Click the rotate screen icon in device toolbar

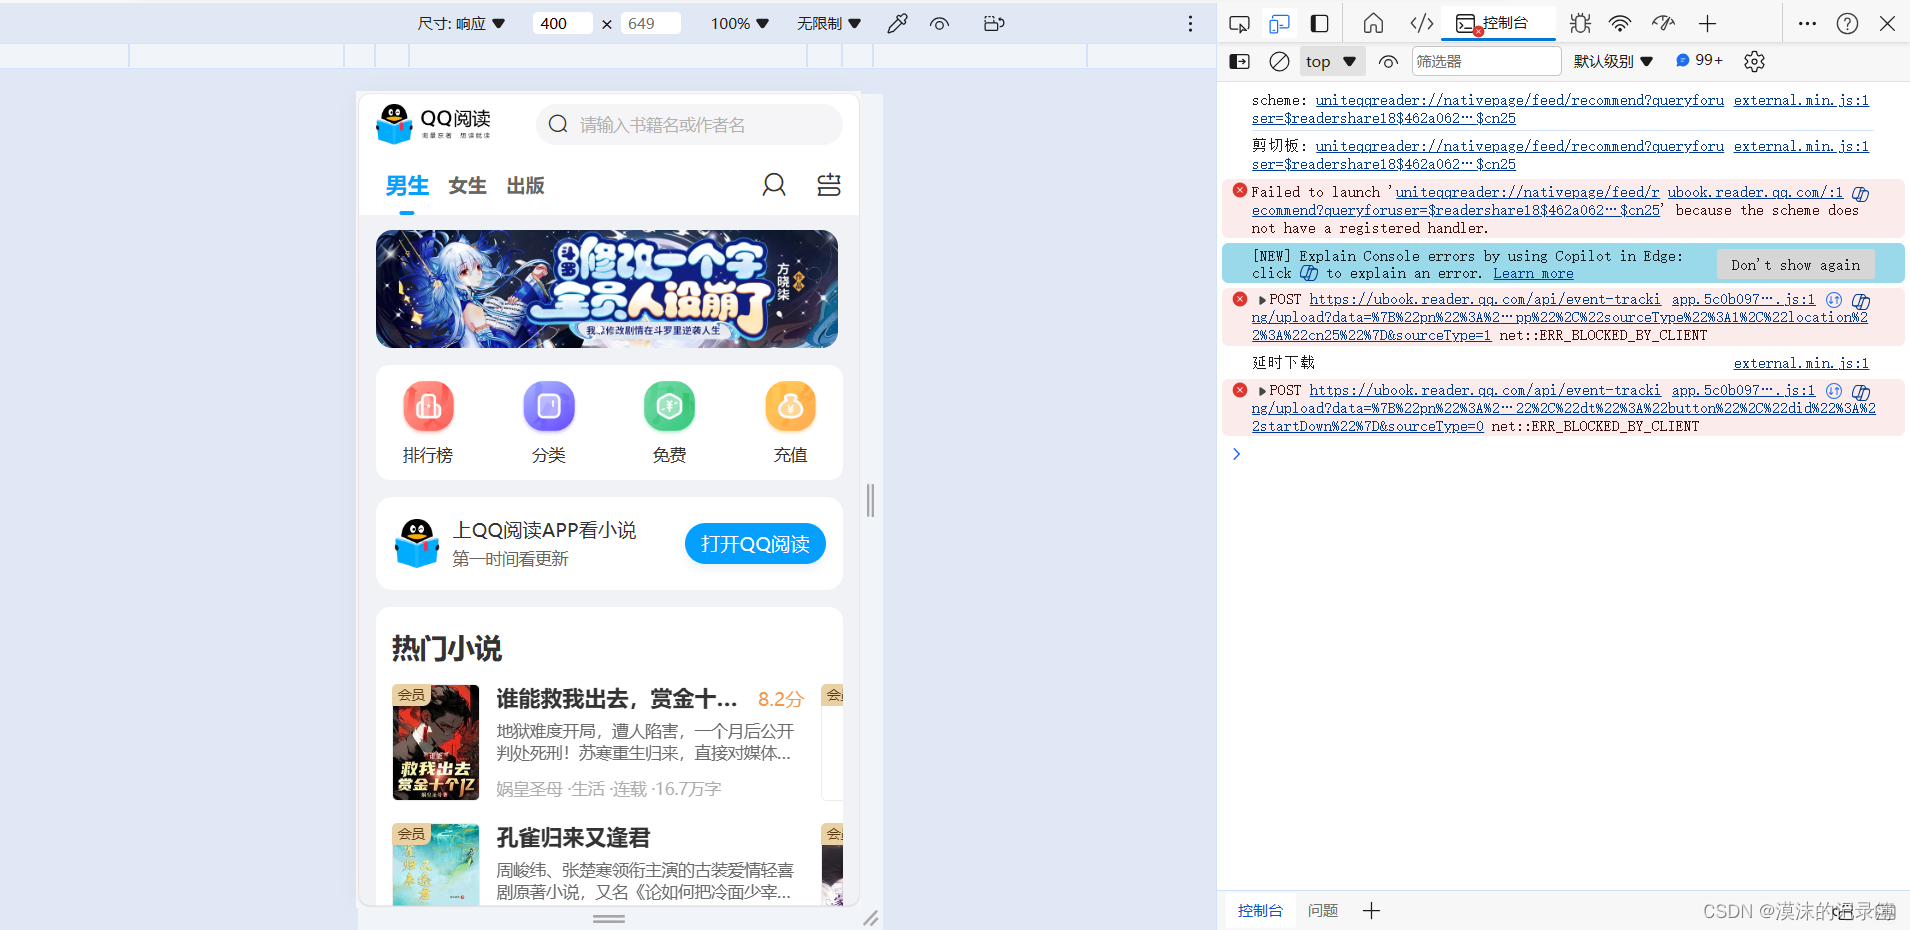(x=993, y=24)
